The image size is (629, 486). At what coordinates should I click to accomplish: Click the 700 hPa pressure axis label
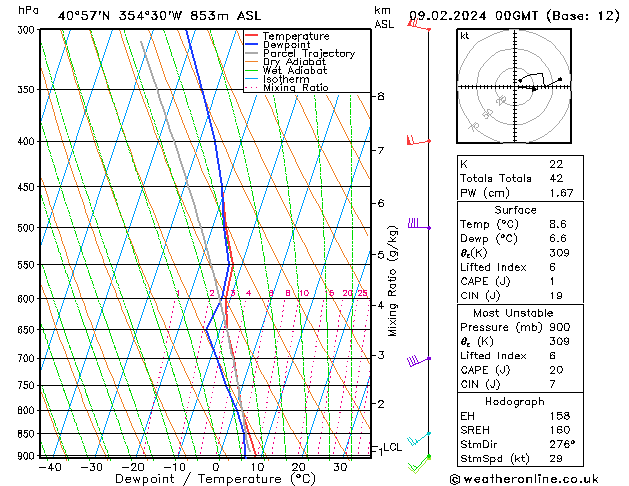coord(26,358)
